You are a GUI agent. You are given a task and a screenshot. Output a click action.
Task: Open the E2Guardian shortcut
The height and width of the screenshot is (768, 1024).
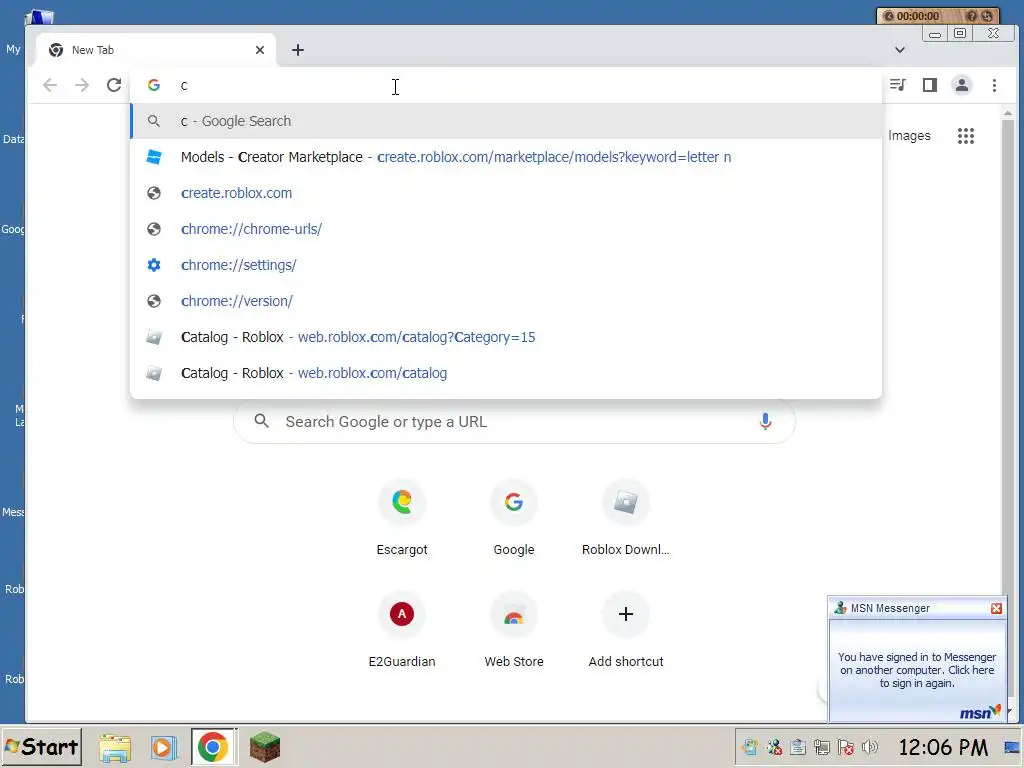click(x=402, y=629)
